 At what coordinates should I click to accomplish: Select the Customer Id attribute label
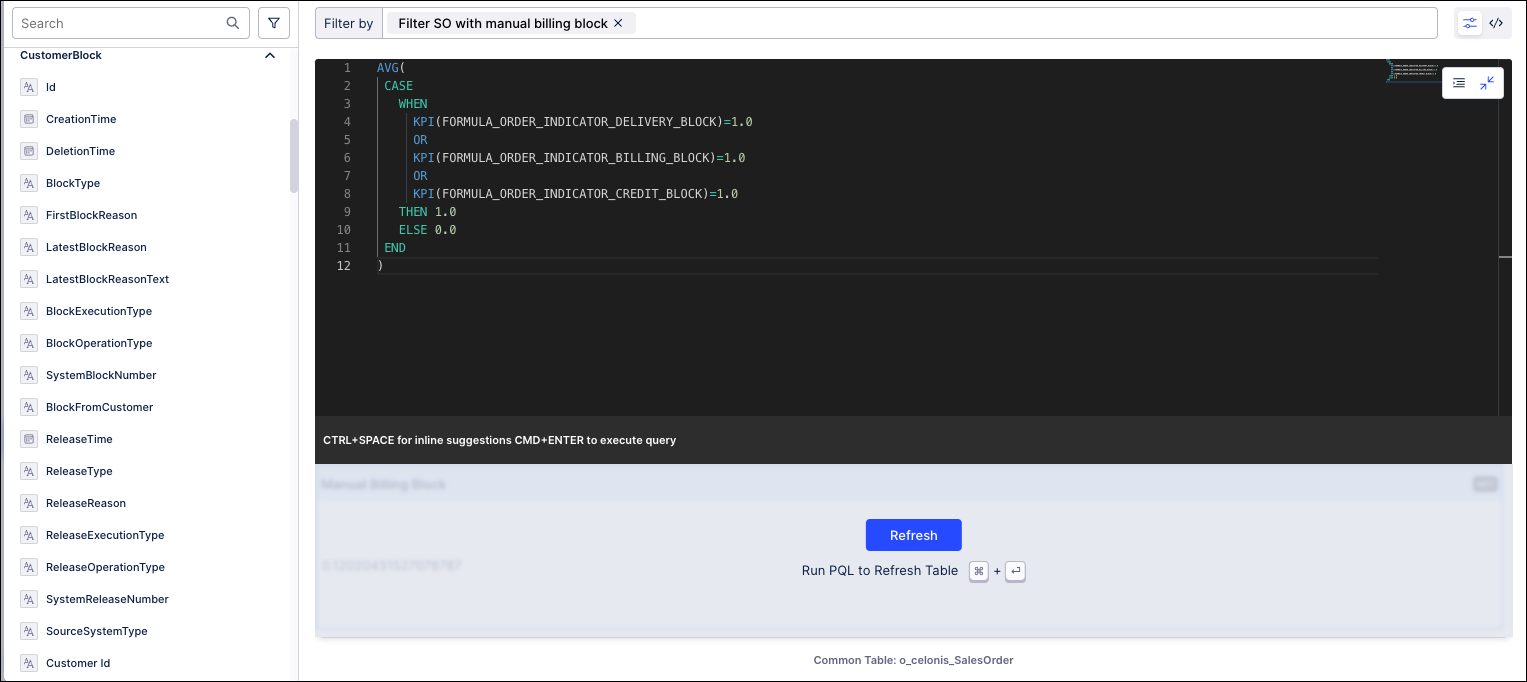point(78,663)
